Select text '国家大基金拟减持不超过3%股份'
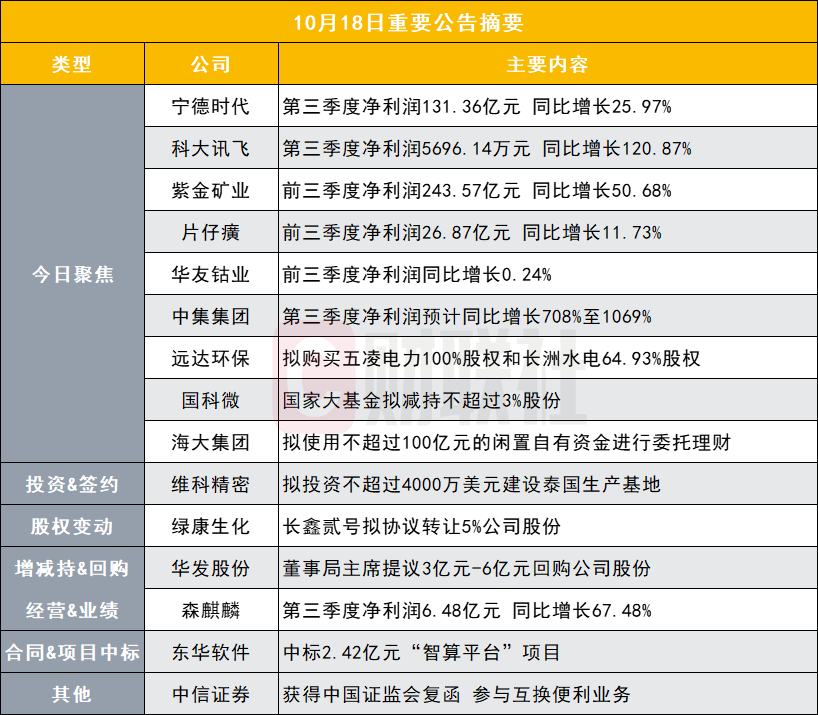The image size is (818, 715). click(422, 401)
